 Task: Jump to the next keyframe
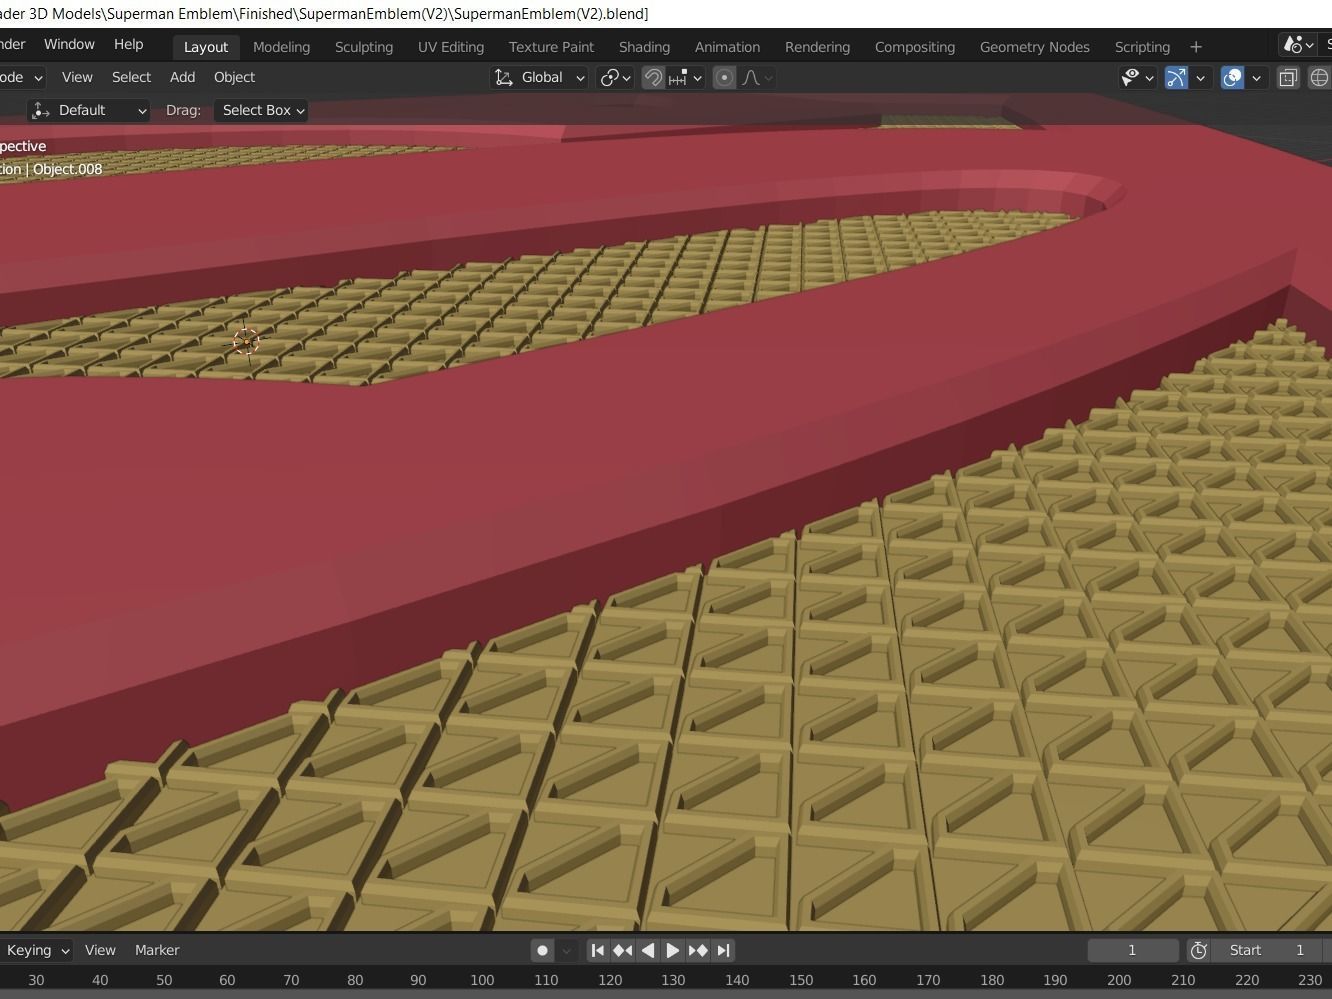tap(698, 950)
